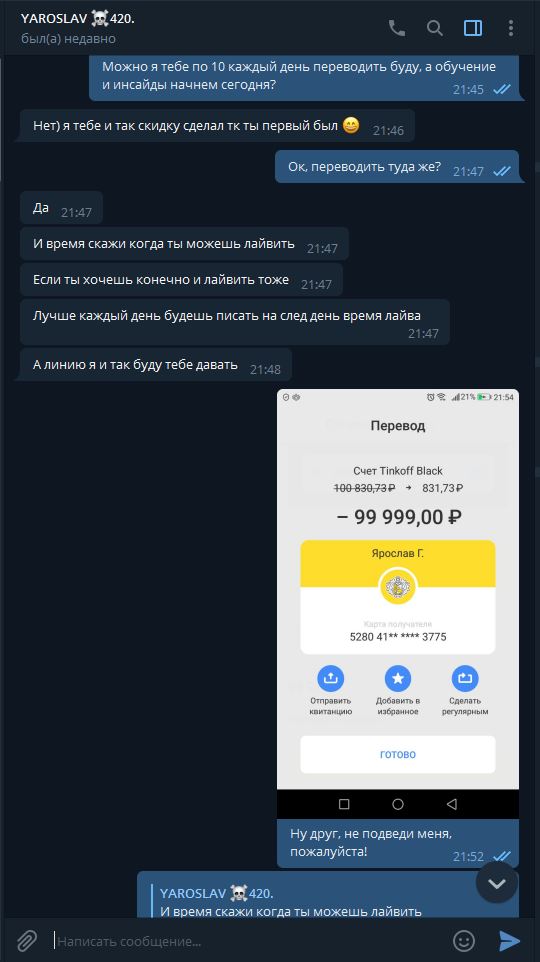
Task: Toggle the right sidebar panel icon
Action: (472, 28)
